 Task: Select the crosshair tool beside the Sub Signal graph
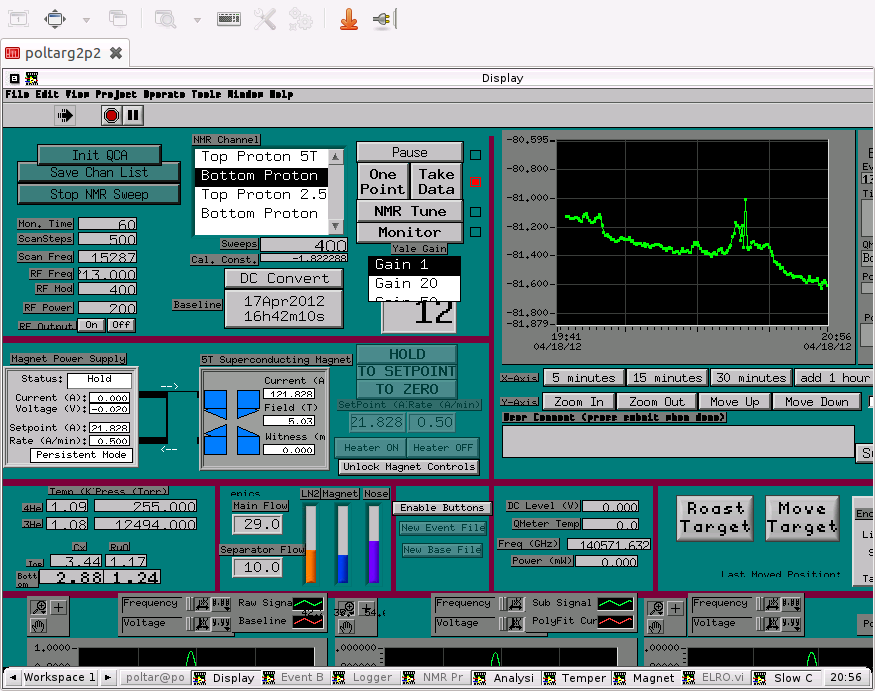point(366,608)
